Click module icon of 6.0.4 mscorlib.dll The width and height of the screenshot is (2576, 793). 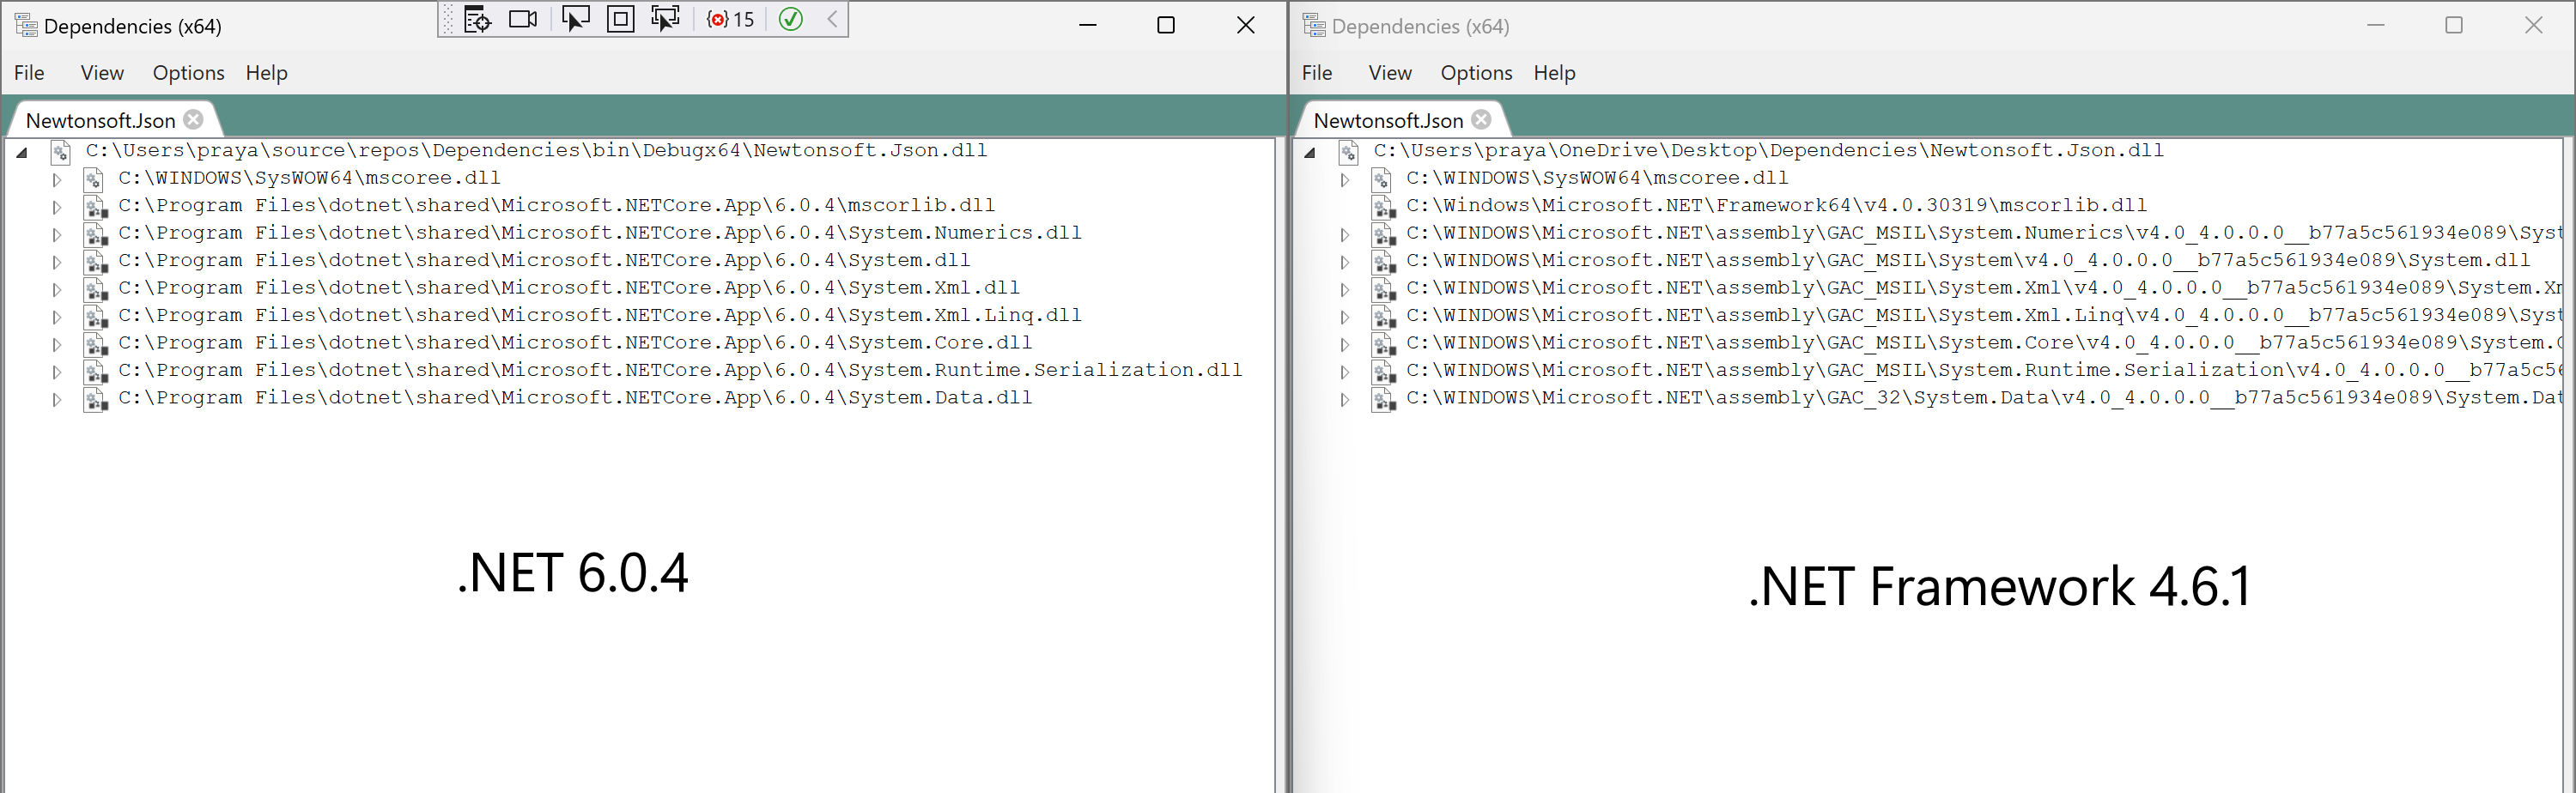pyautogui.click(x=95, y=207)
